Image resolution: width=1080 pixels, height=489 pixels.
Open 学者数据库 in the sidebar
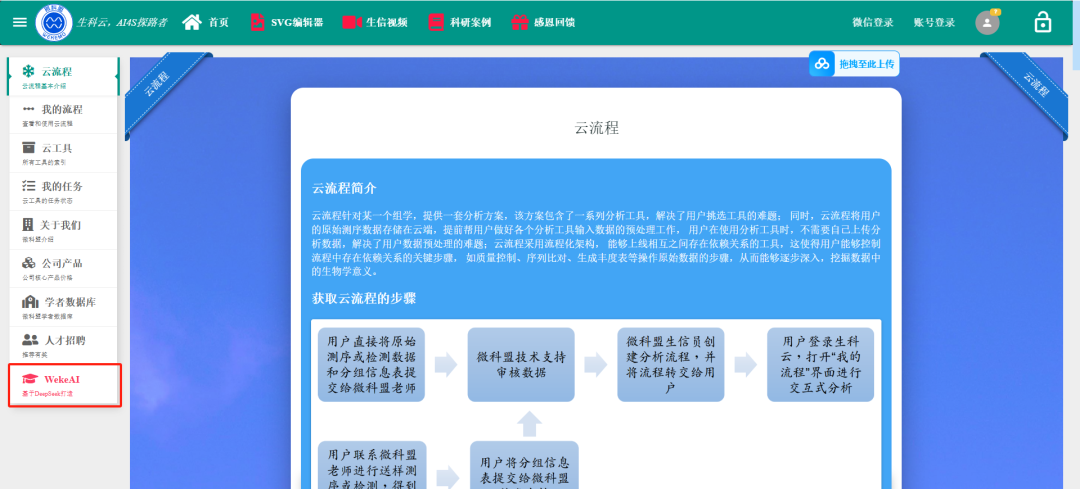pos(63,306)
